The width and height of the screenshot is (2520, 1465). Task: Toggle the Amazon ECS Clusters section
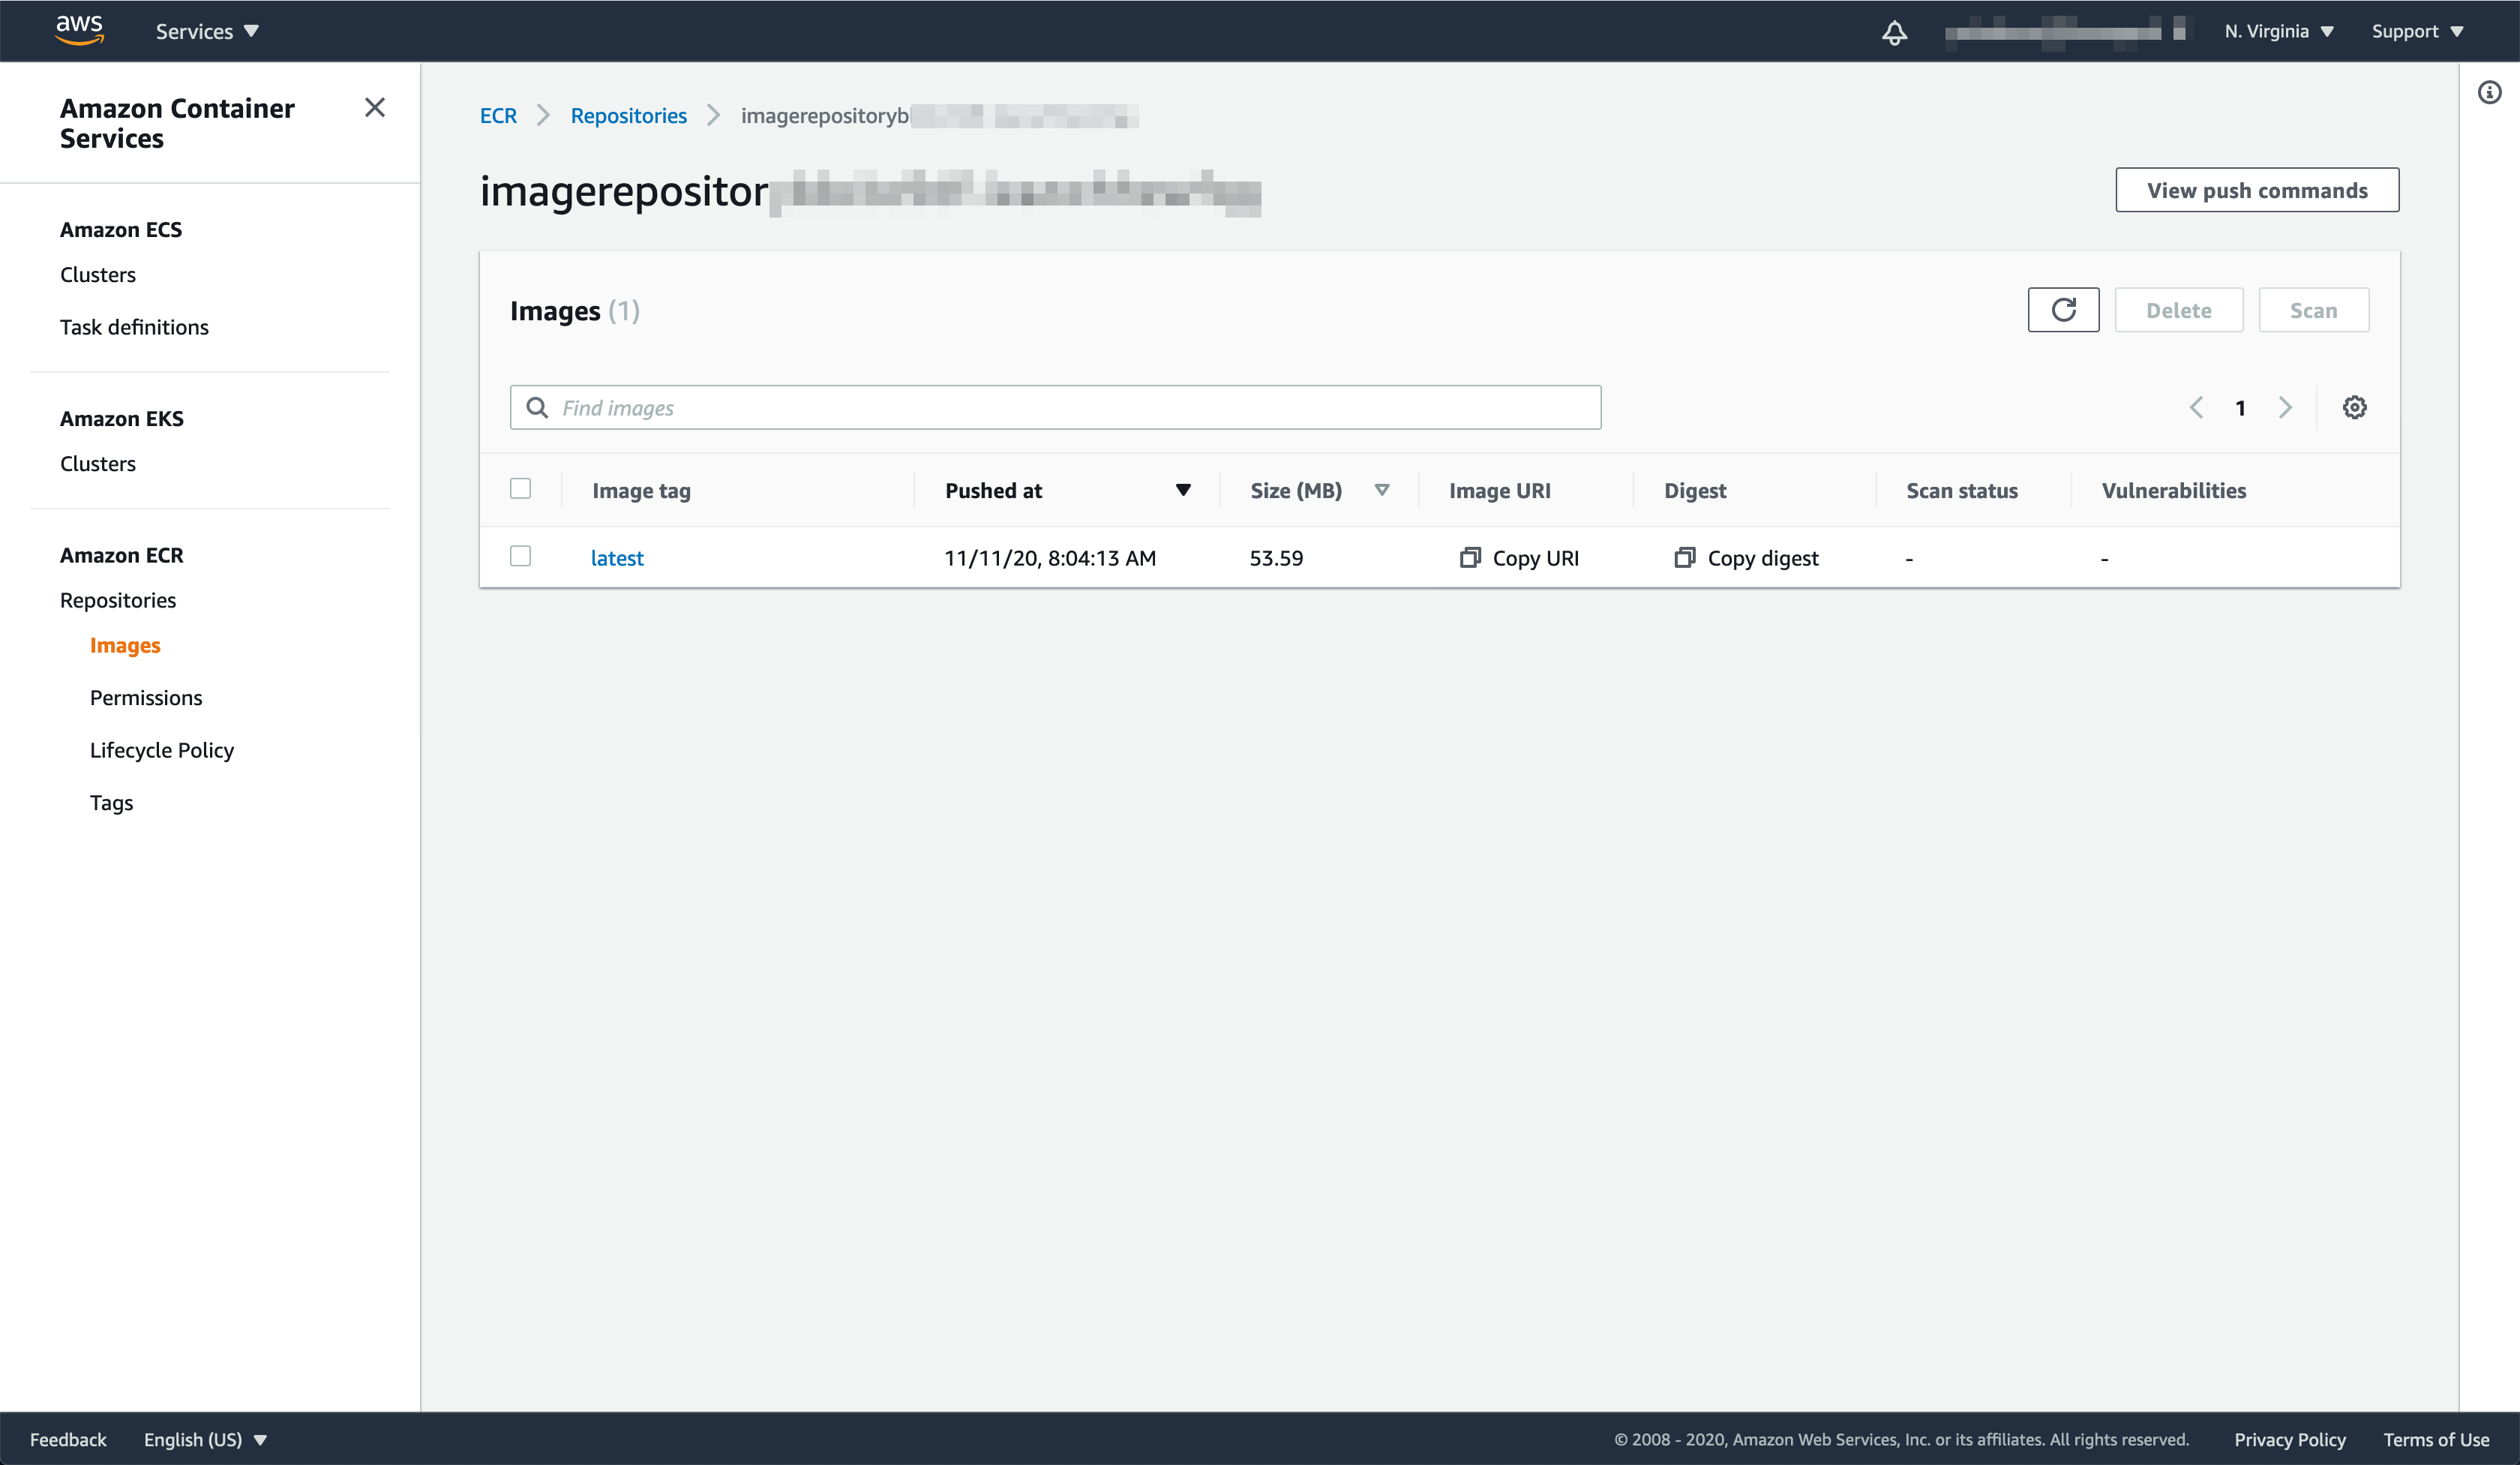97,274
